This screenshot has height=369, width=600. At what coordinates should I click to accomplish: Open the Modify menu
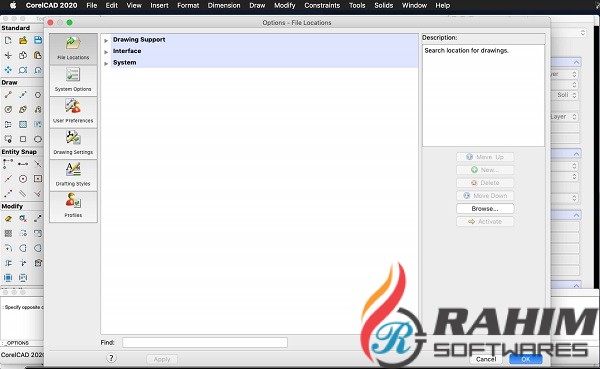click(x=284, y=5)
